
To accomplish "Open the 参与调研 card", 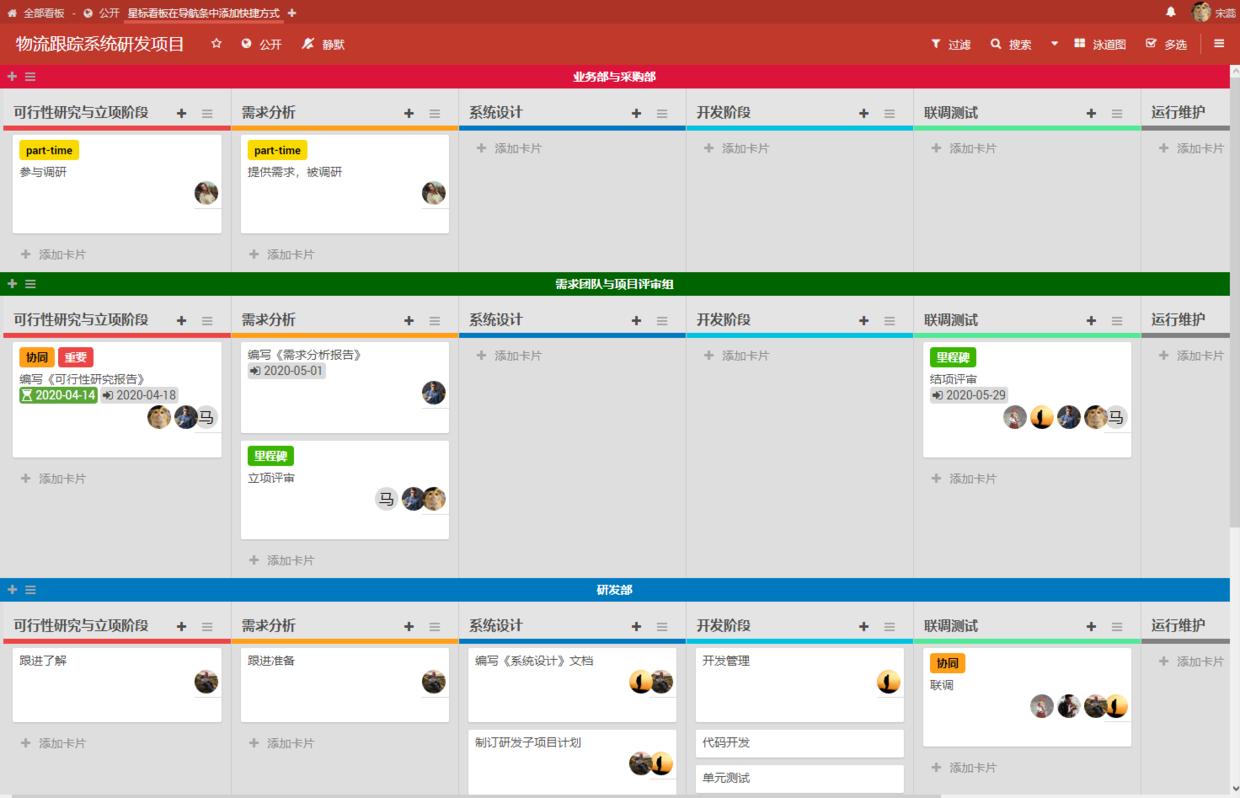I will tap(117, 184).
